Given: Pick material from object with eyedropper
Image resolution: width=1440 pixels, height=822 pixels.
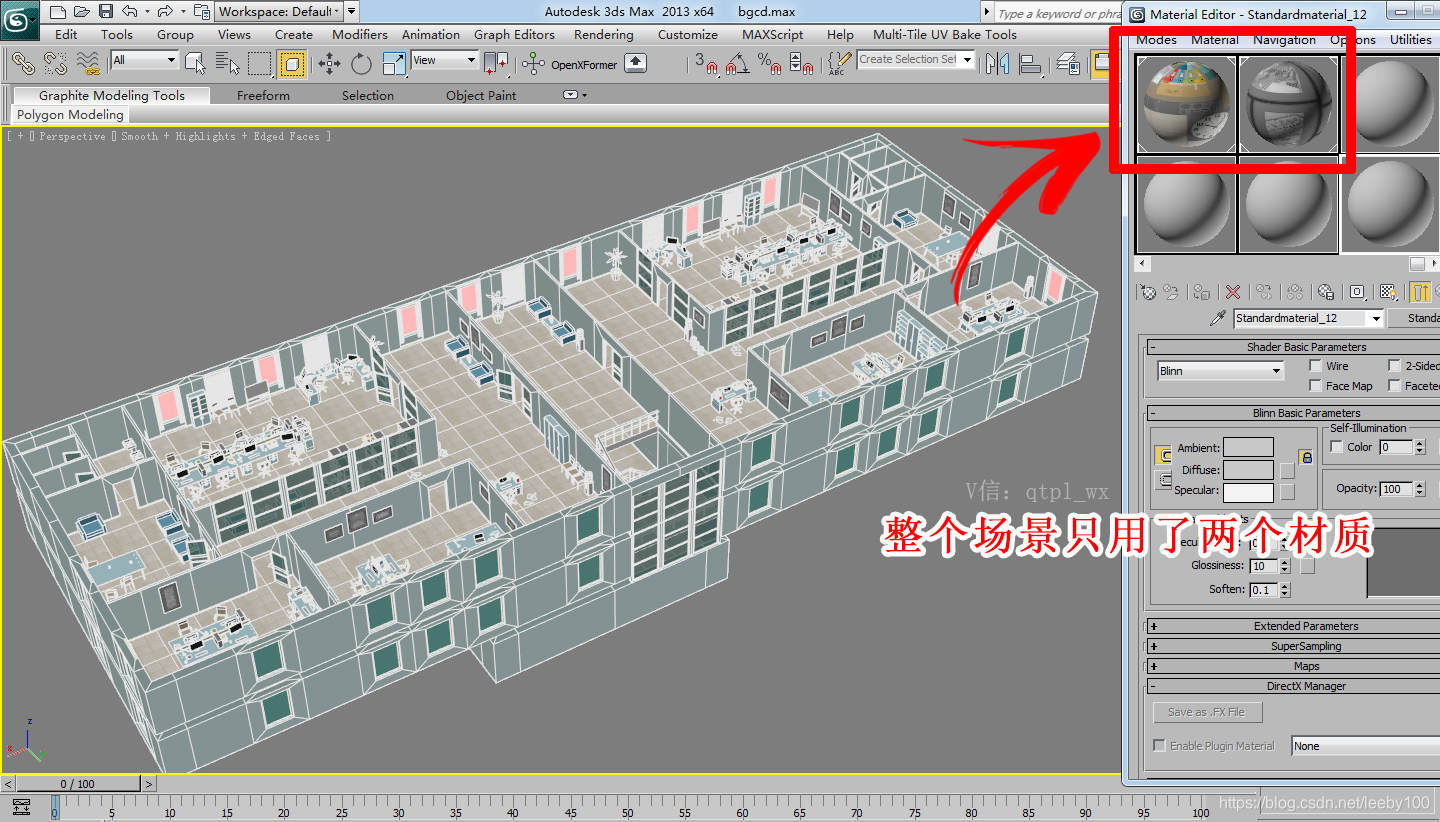Looking at the screenshot, I should pyautogui.click(x=1217, y=318).
